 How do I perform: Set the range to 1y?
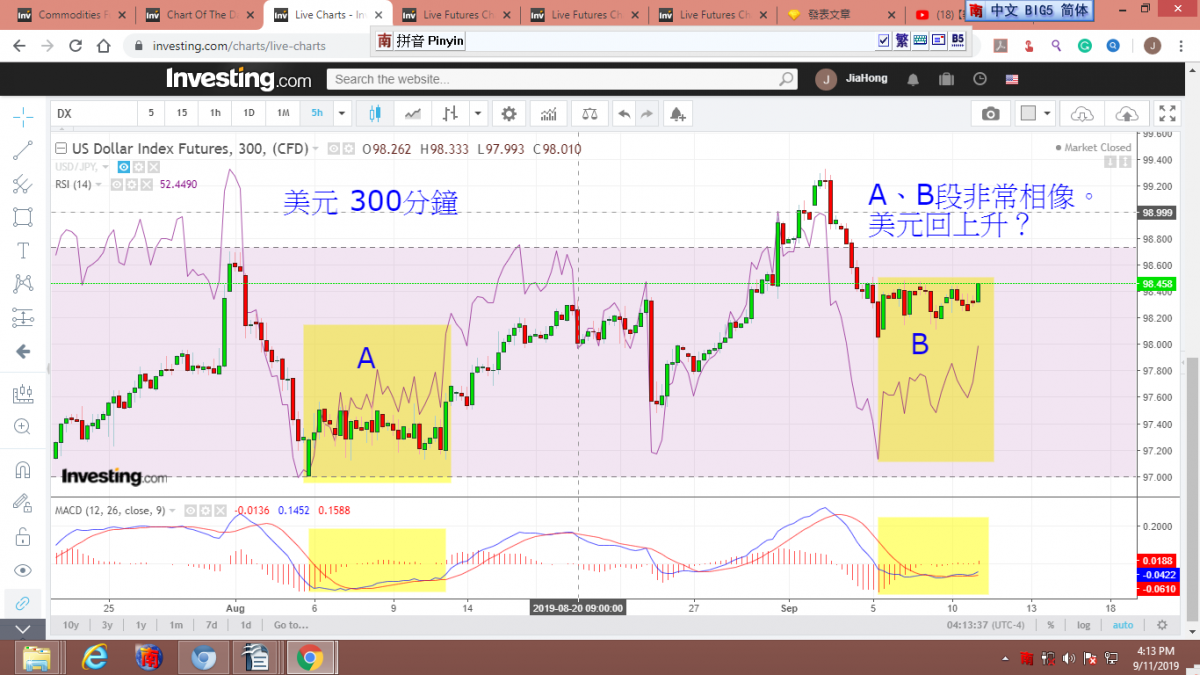[141, 625]
